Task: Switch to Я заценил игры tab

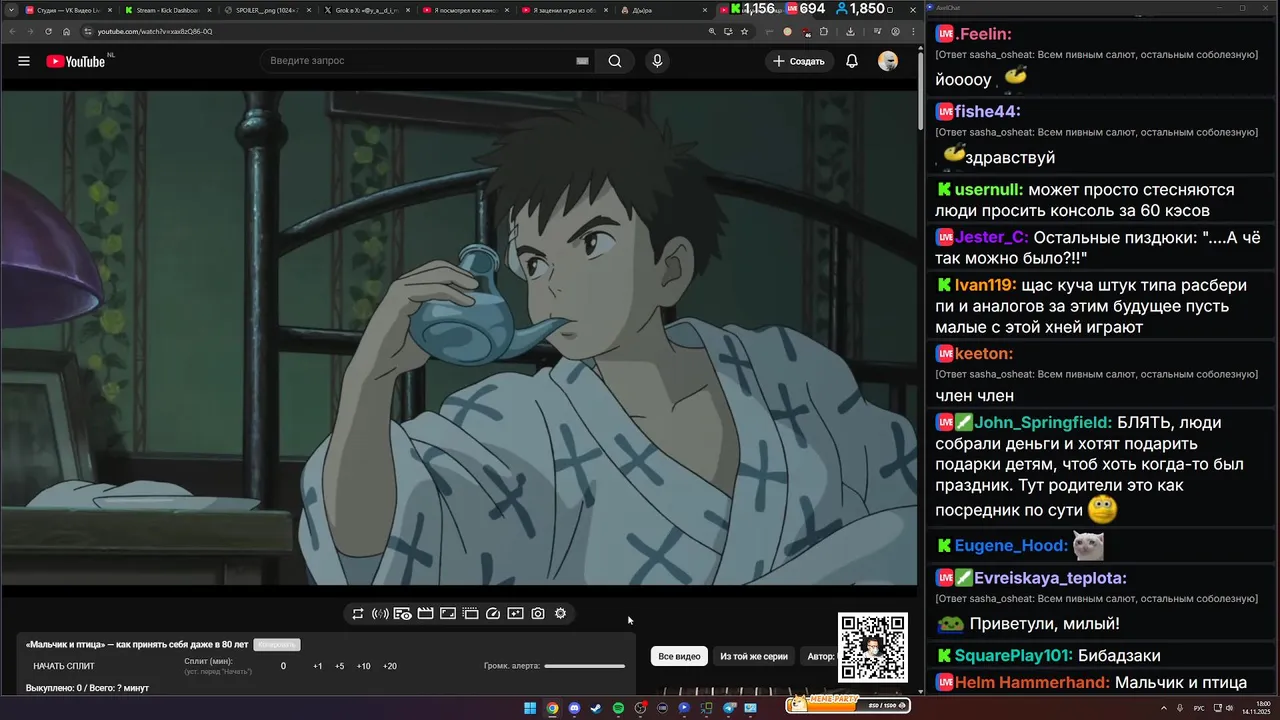Action: tap(566, 10)
